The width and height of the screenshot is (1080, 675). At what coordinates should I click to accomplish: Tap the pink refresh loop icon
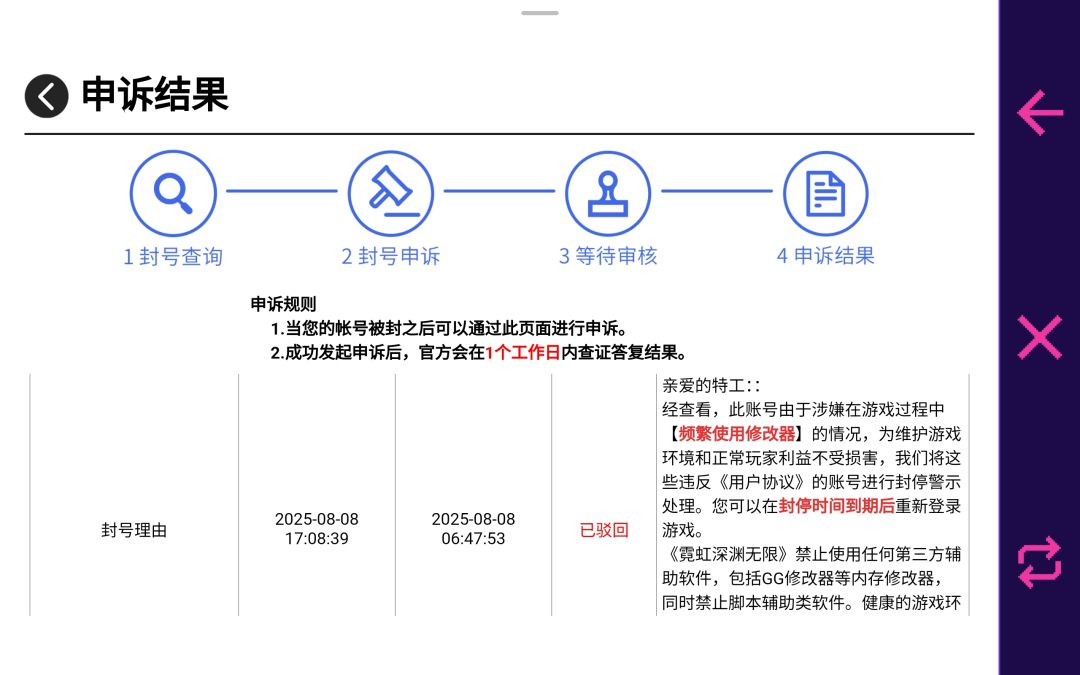click(1040, 562)
